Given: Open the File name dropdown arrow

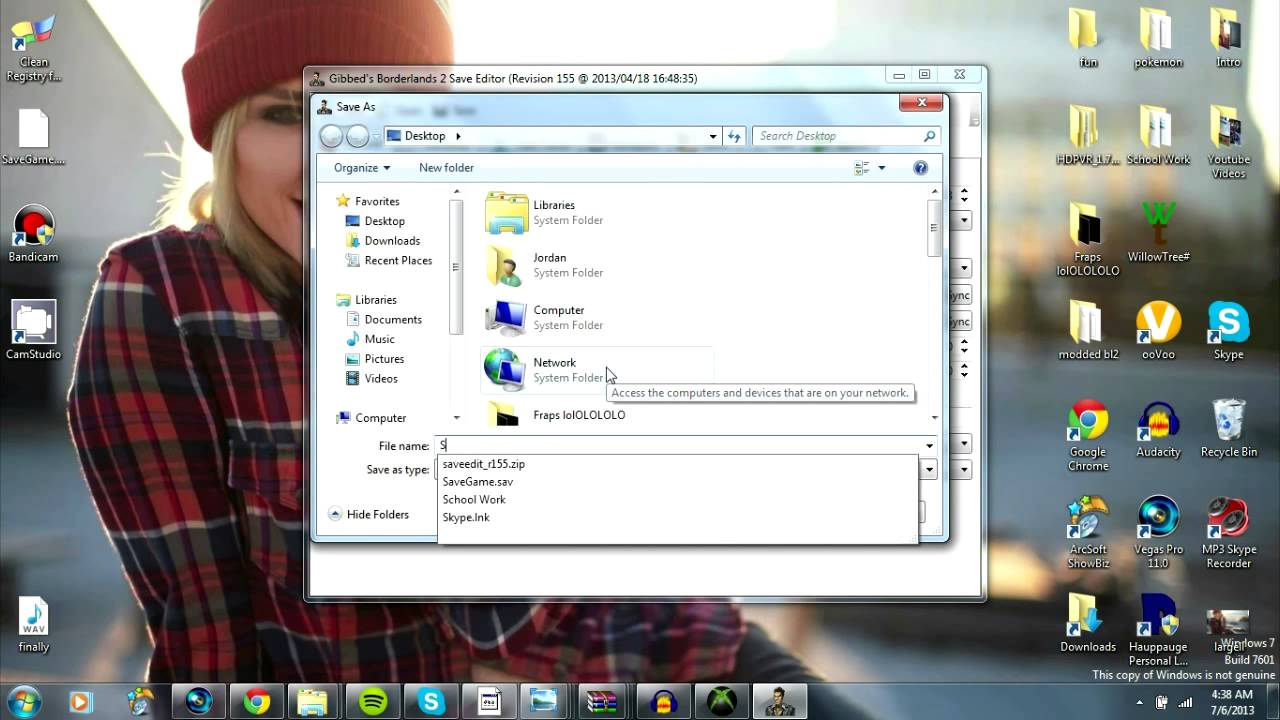Looking at the screenshot, I should pos(929,446).
